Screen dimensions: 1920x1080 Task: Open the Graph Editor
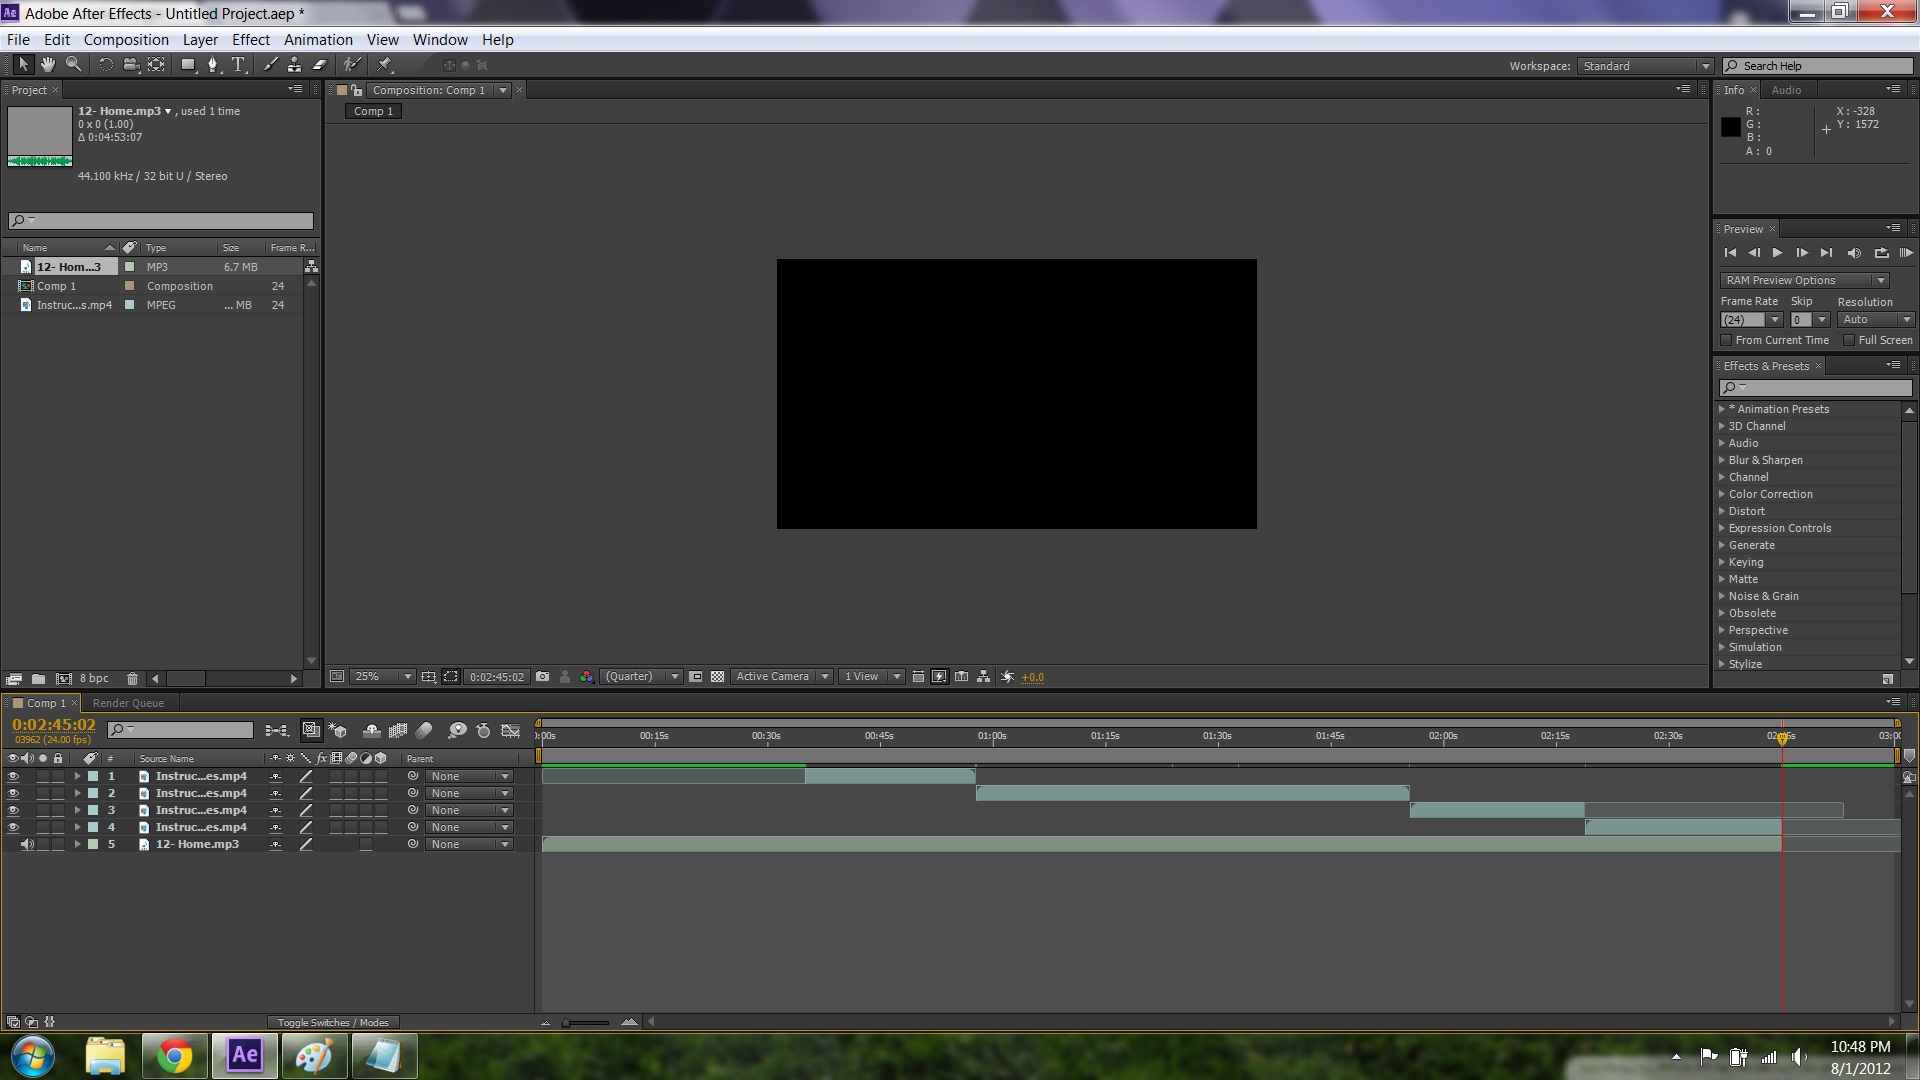click(x=510, y=731)
